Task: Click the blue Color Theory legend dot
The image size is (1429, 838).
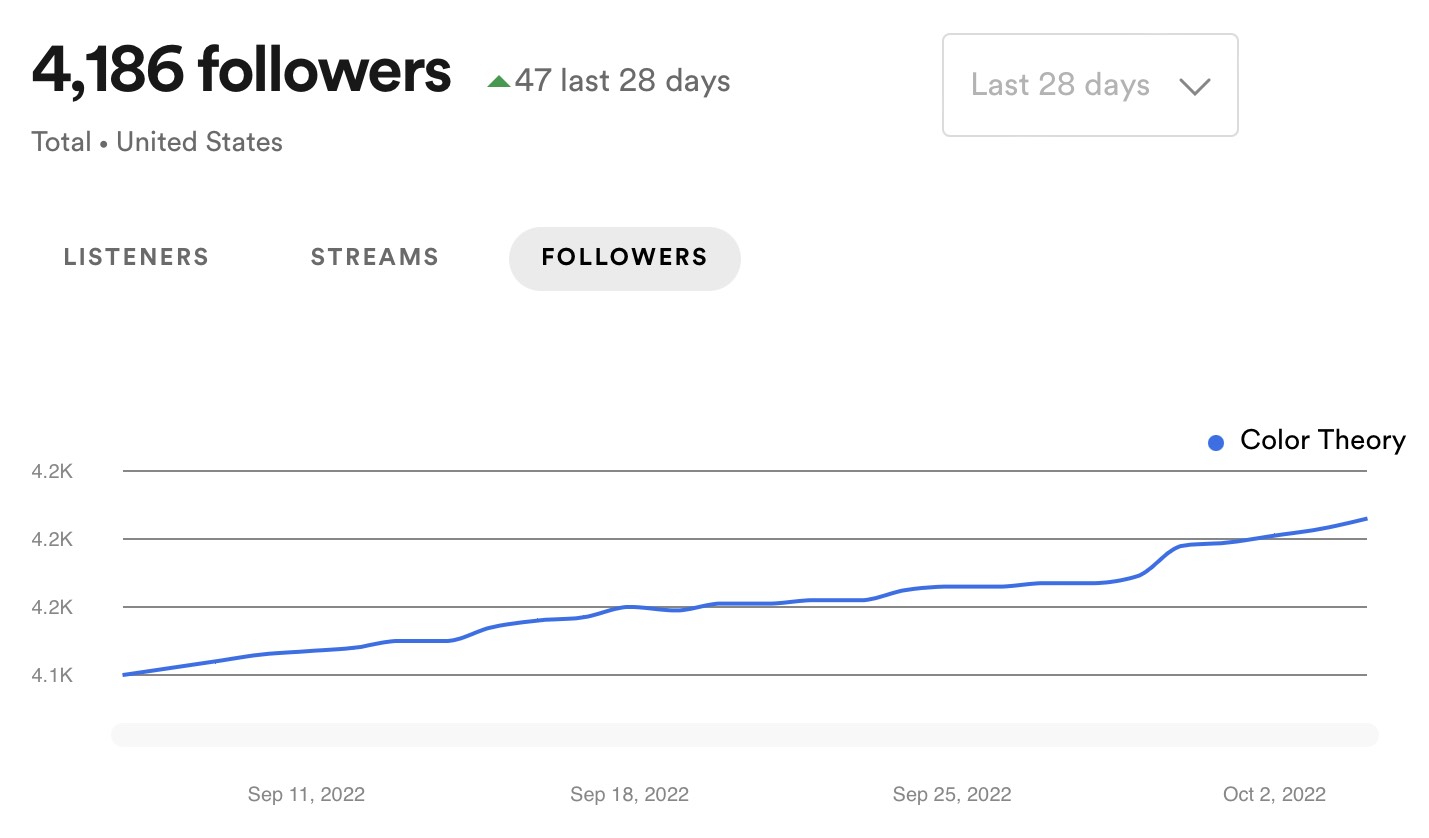Action: point(1215,442)
